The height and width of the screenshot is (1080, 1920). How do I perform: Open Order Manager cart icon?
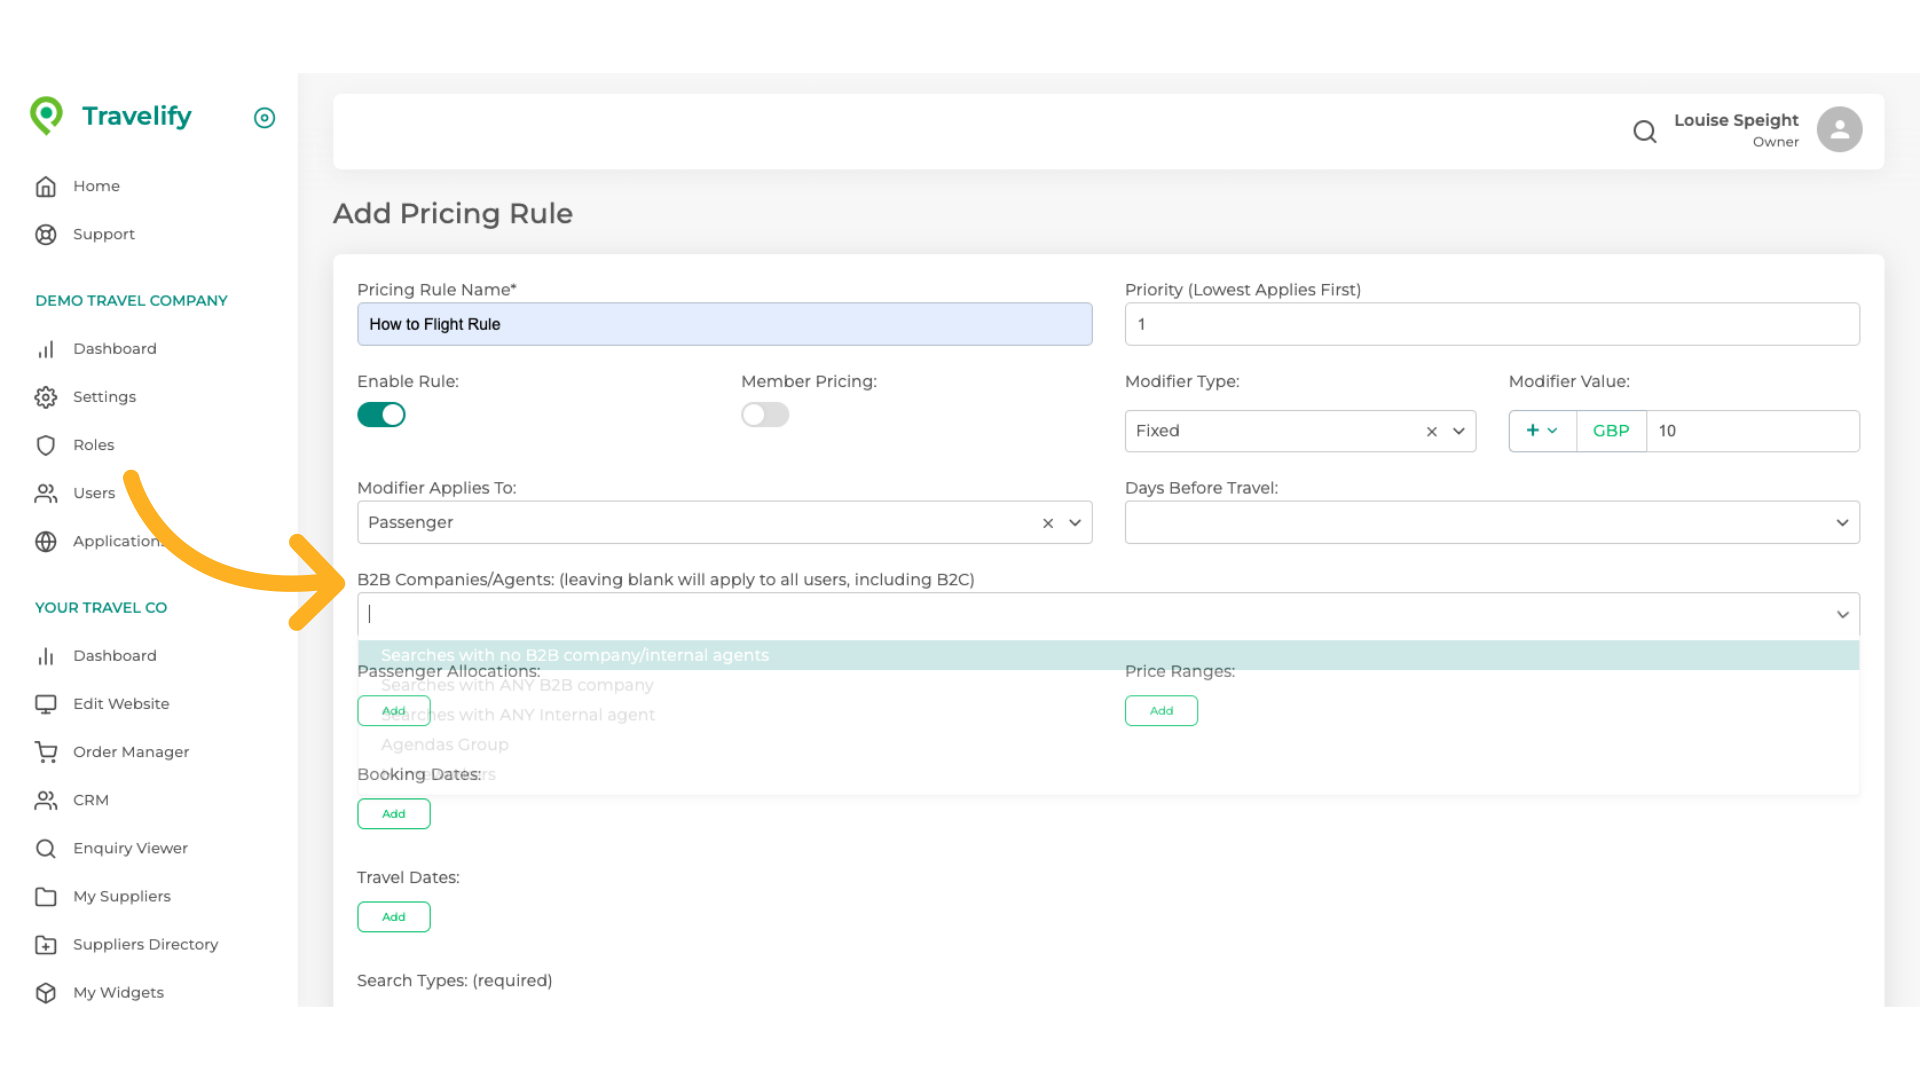pos(46,752)
